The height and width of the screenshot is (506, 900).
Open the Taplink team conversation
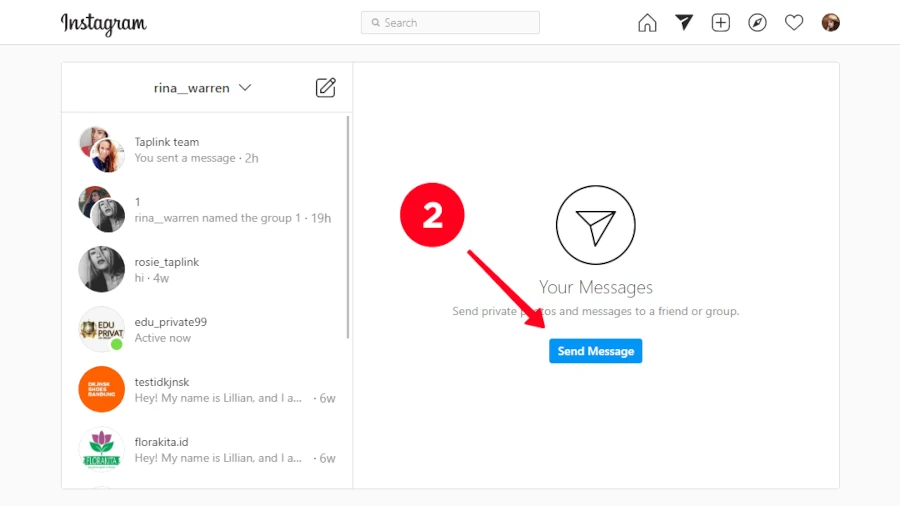click(x=205, y=150)
